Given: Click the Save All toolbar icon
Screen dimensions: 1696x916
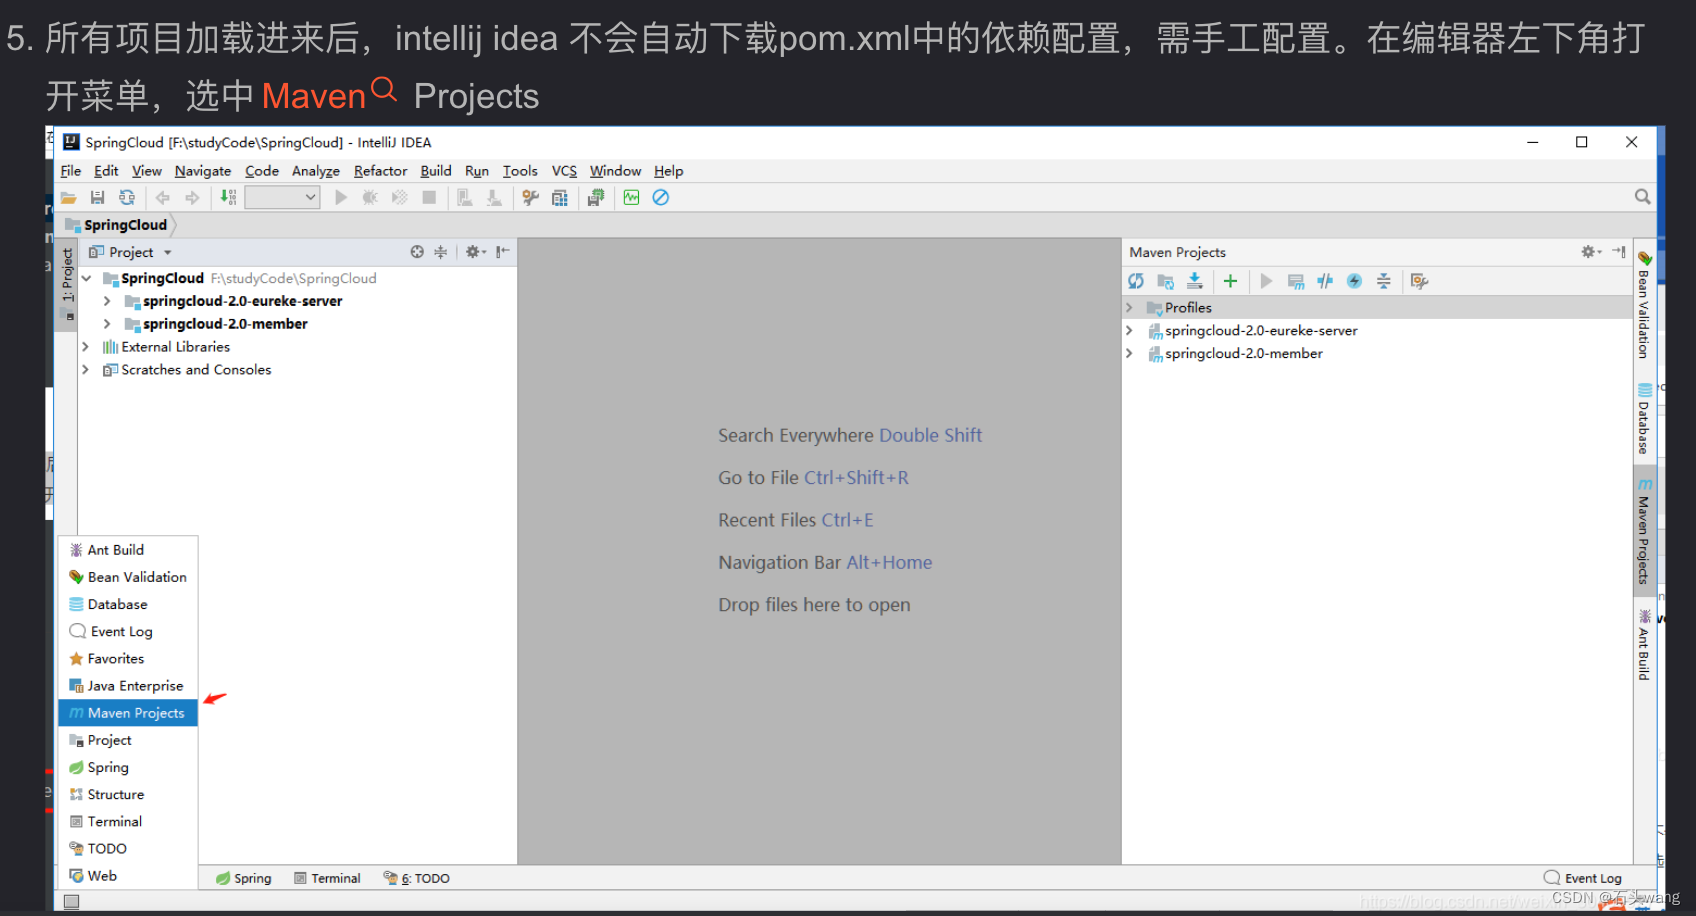Looking at the screenshot, I should (x=97, y=198).
